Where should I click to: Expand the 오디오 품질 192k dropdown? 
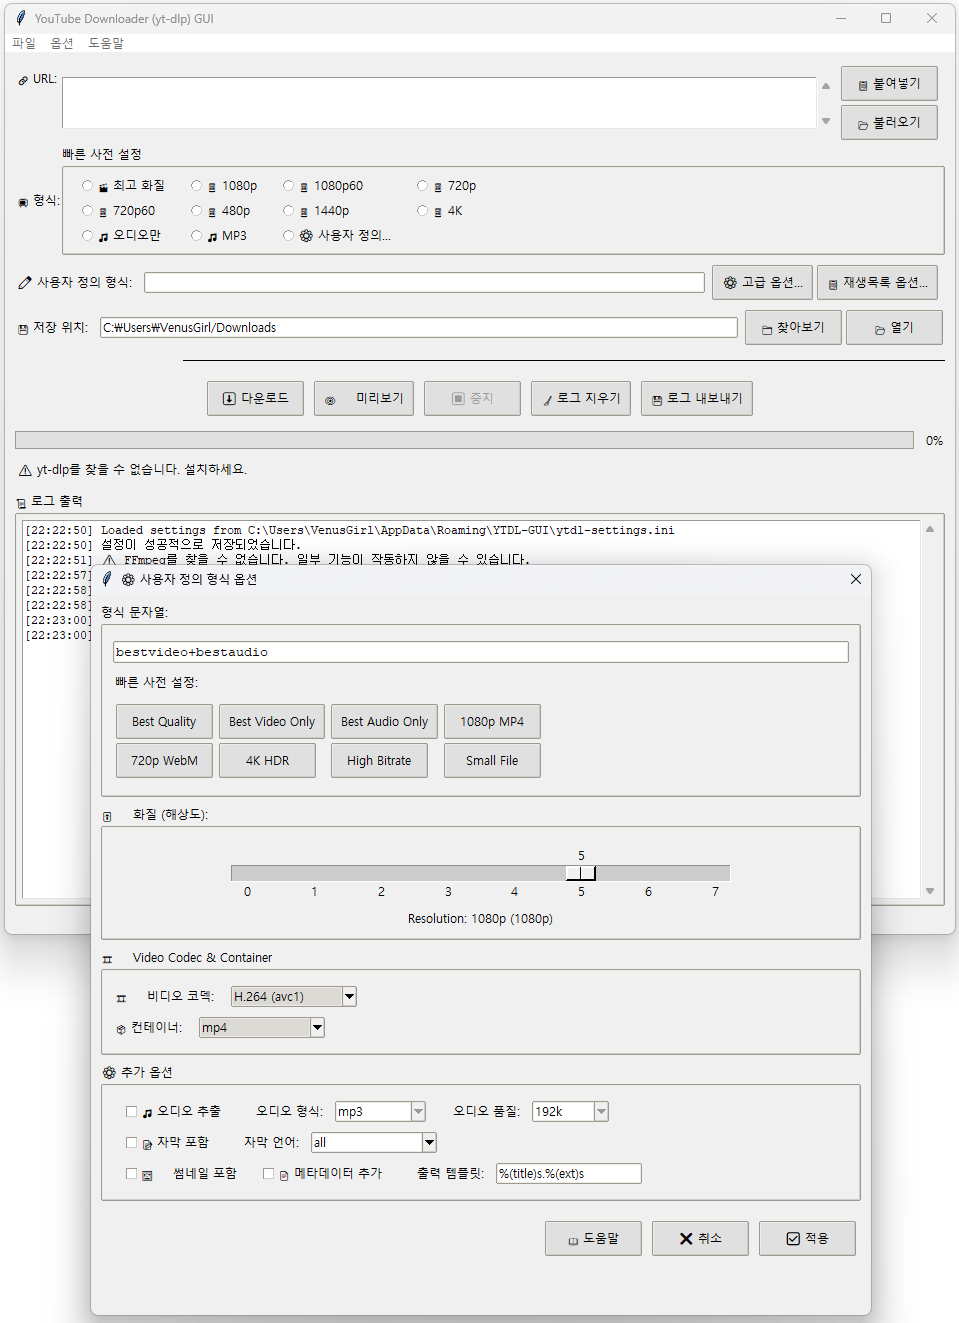601,1112
